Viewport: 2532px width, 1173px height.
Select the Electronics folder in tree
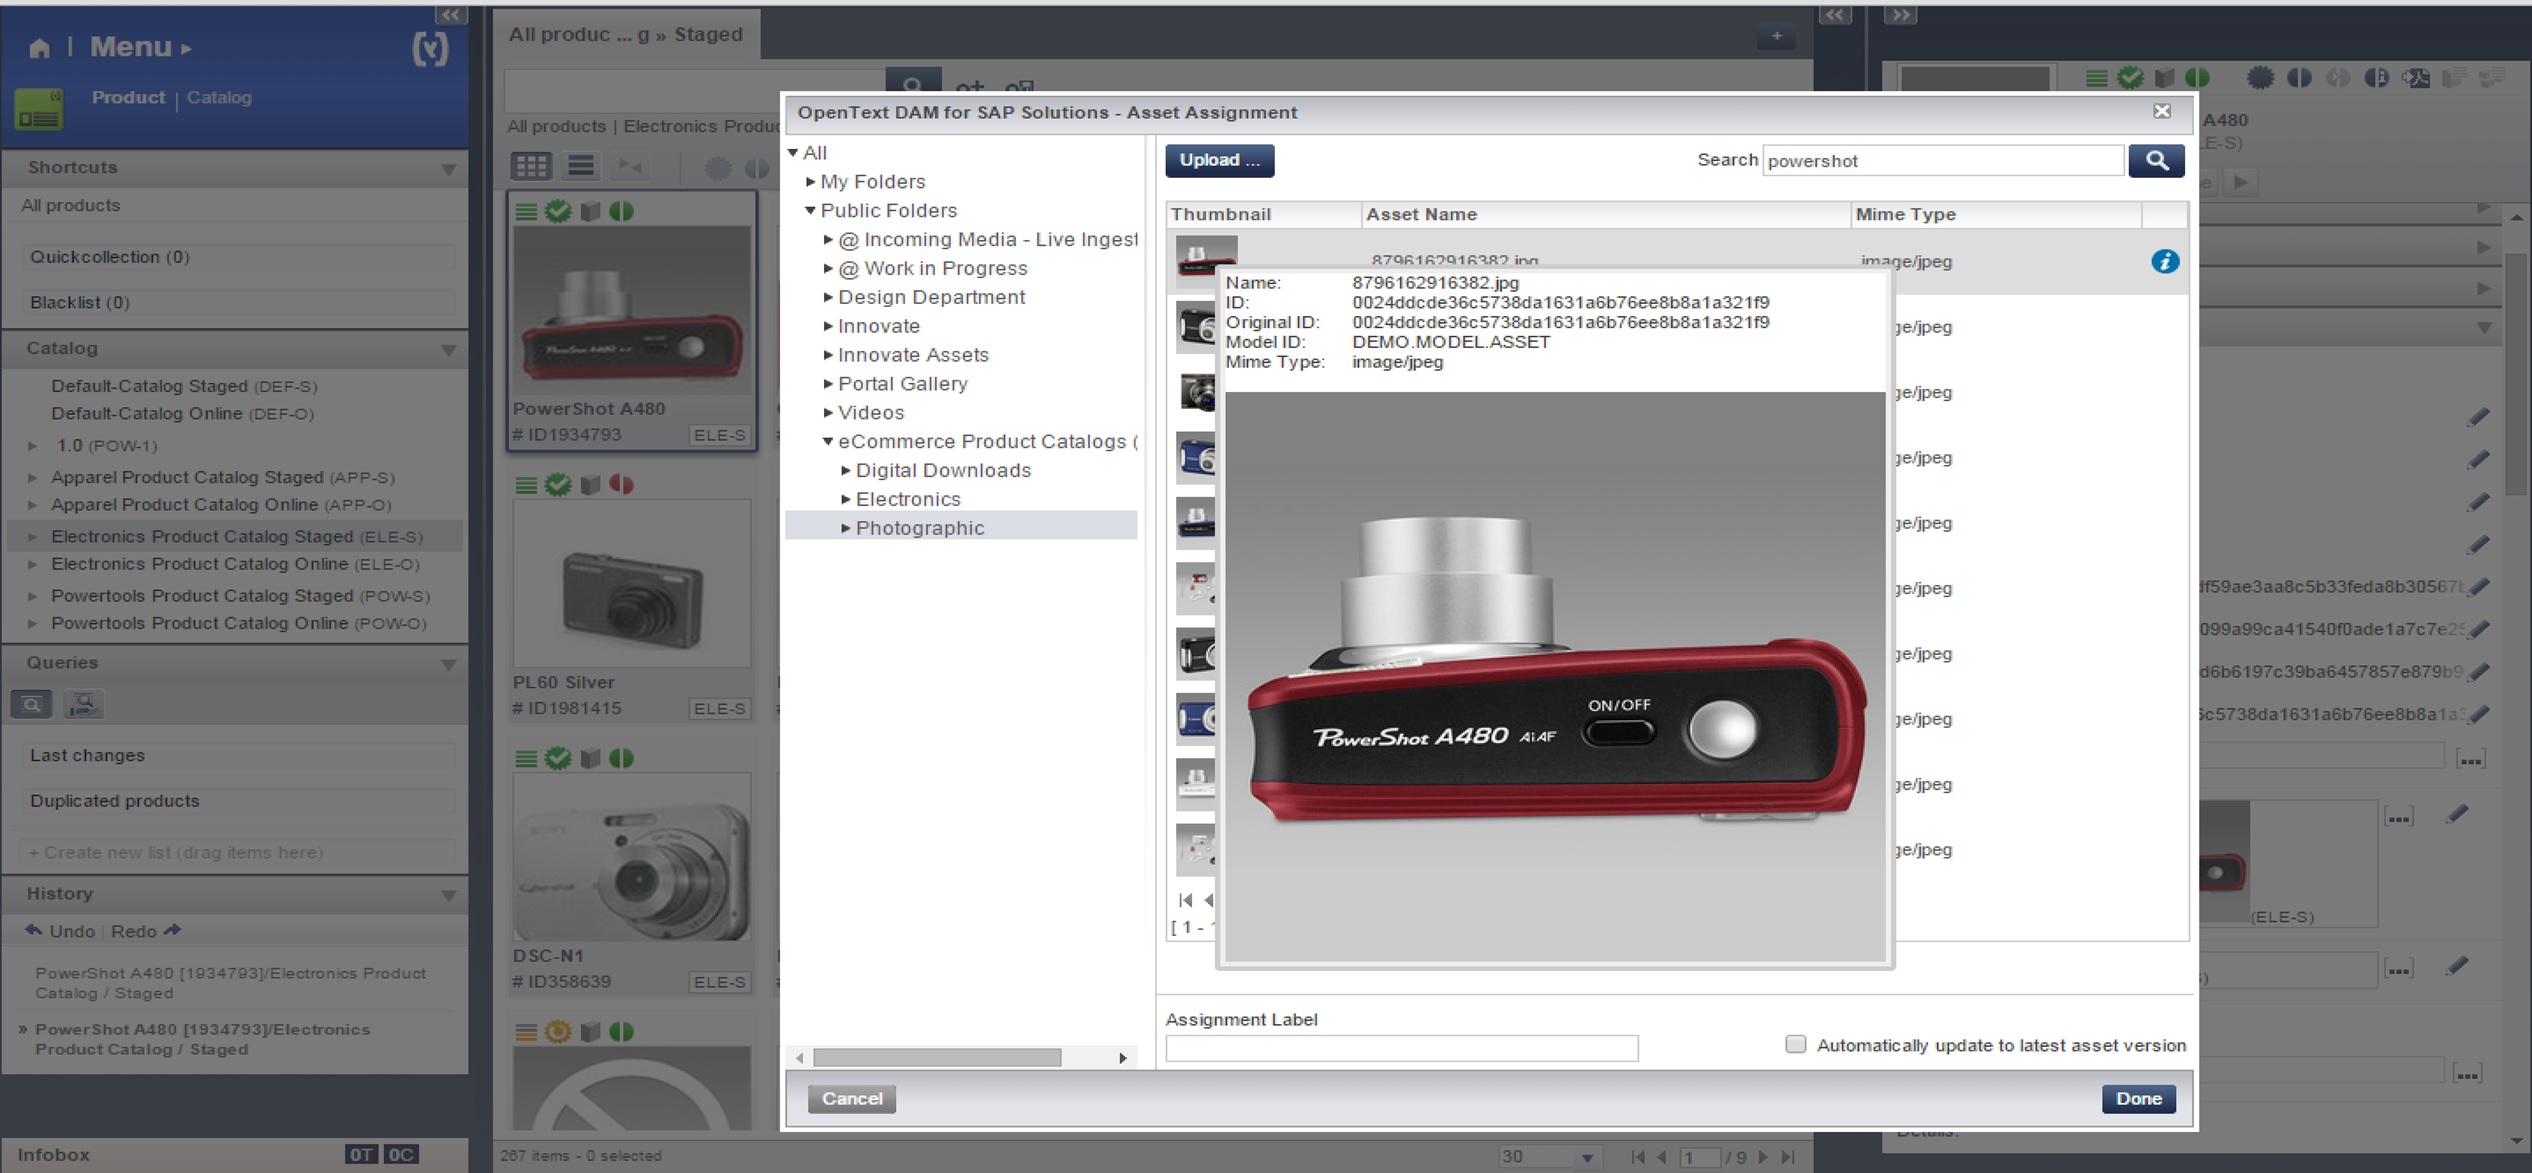(x=908, y=499)
